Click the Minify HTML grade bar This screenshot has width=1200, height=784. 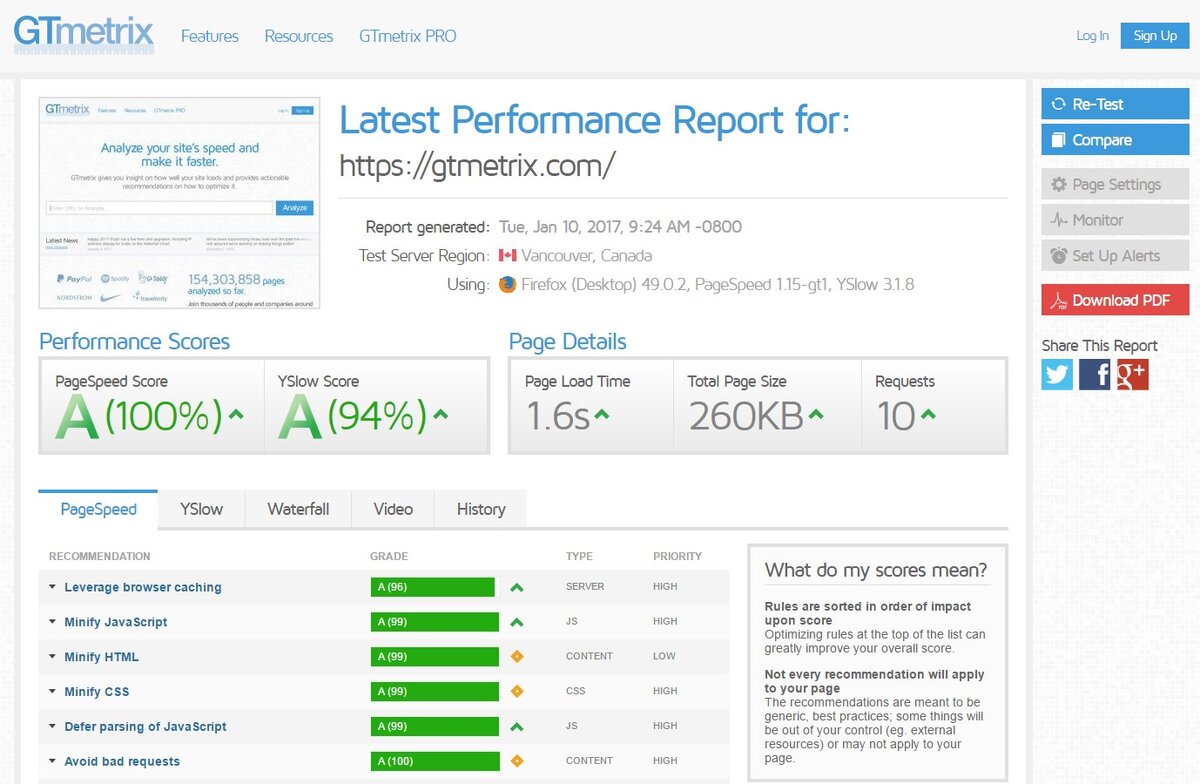pos(434,656)
